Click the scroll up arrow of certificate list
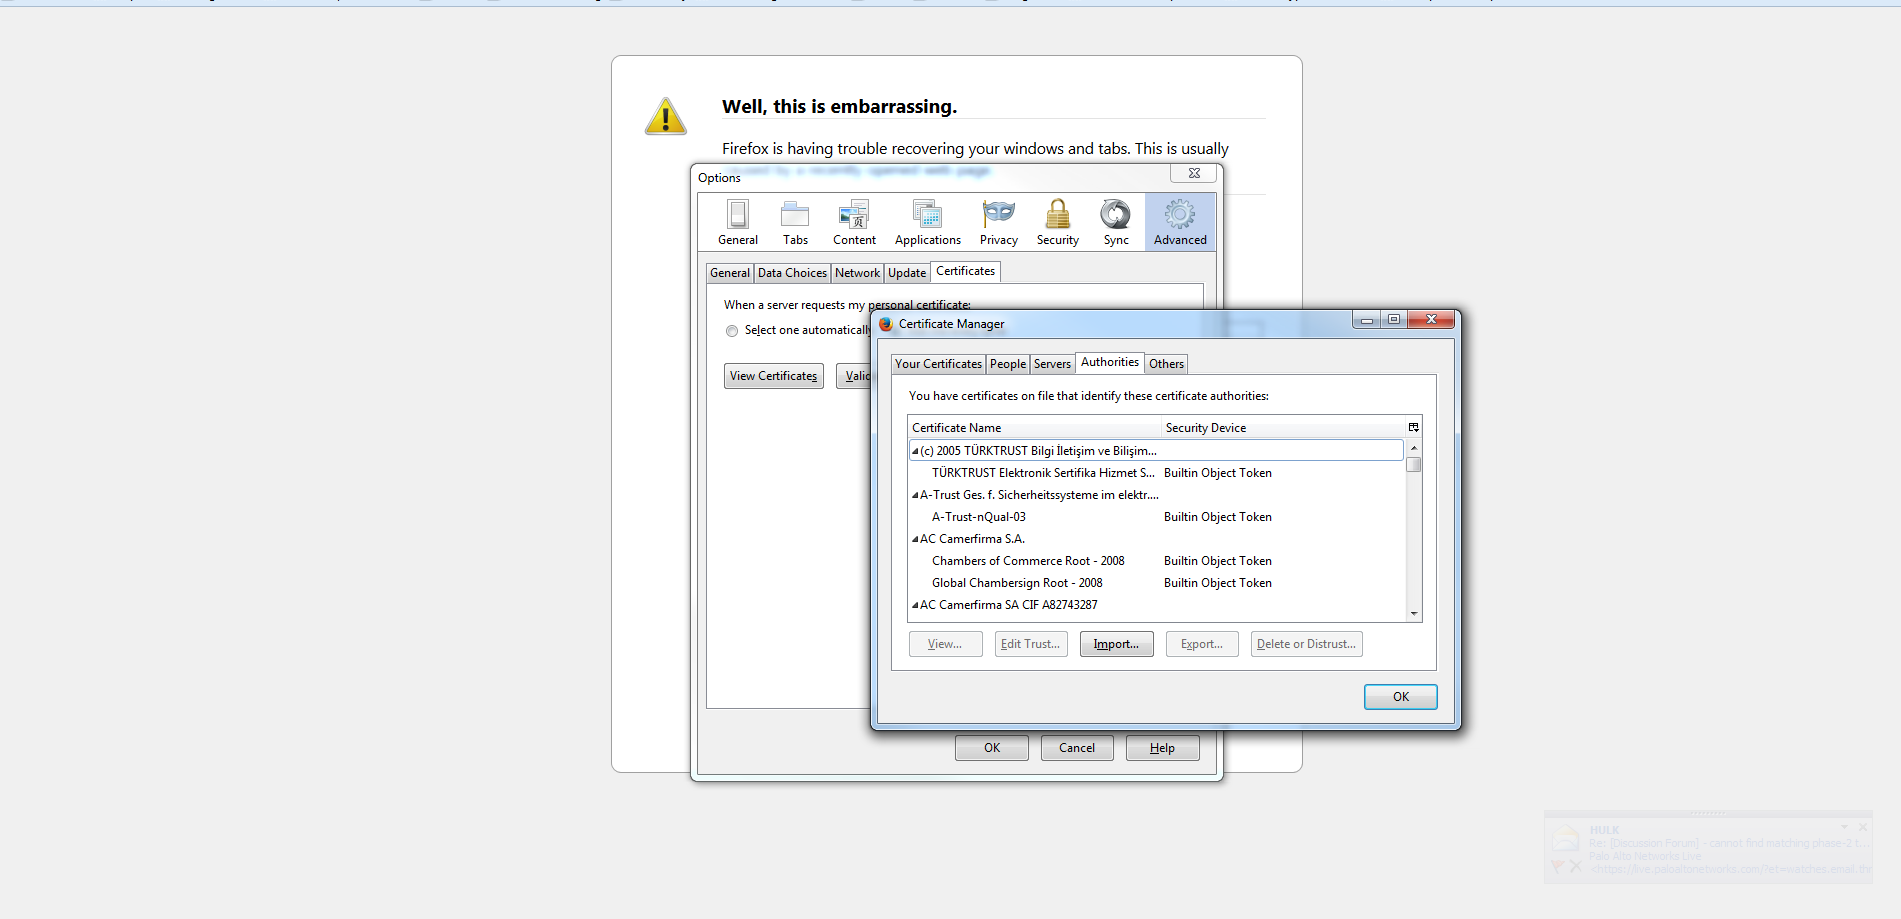 [x=1414, y=448]
